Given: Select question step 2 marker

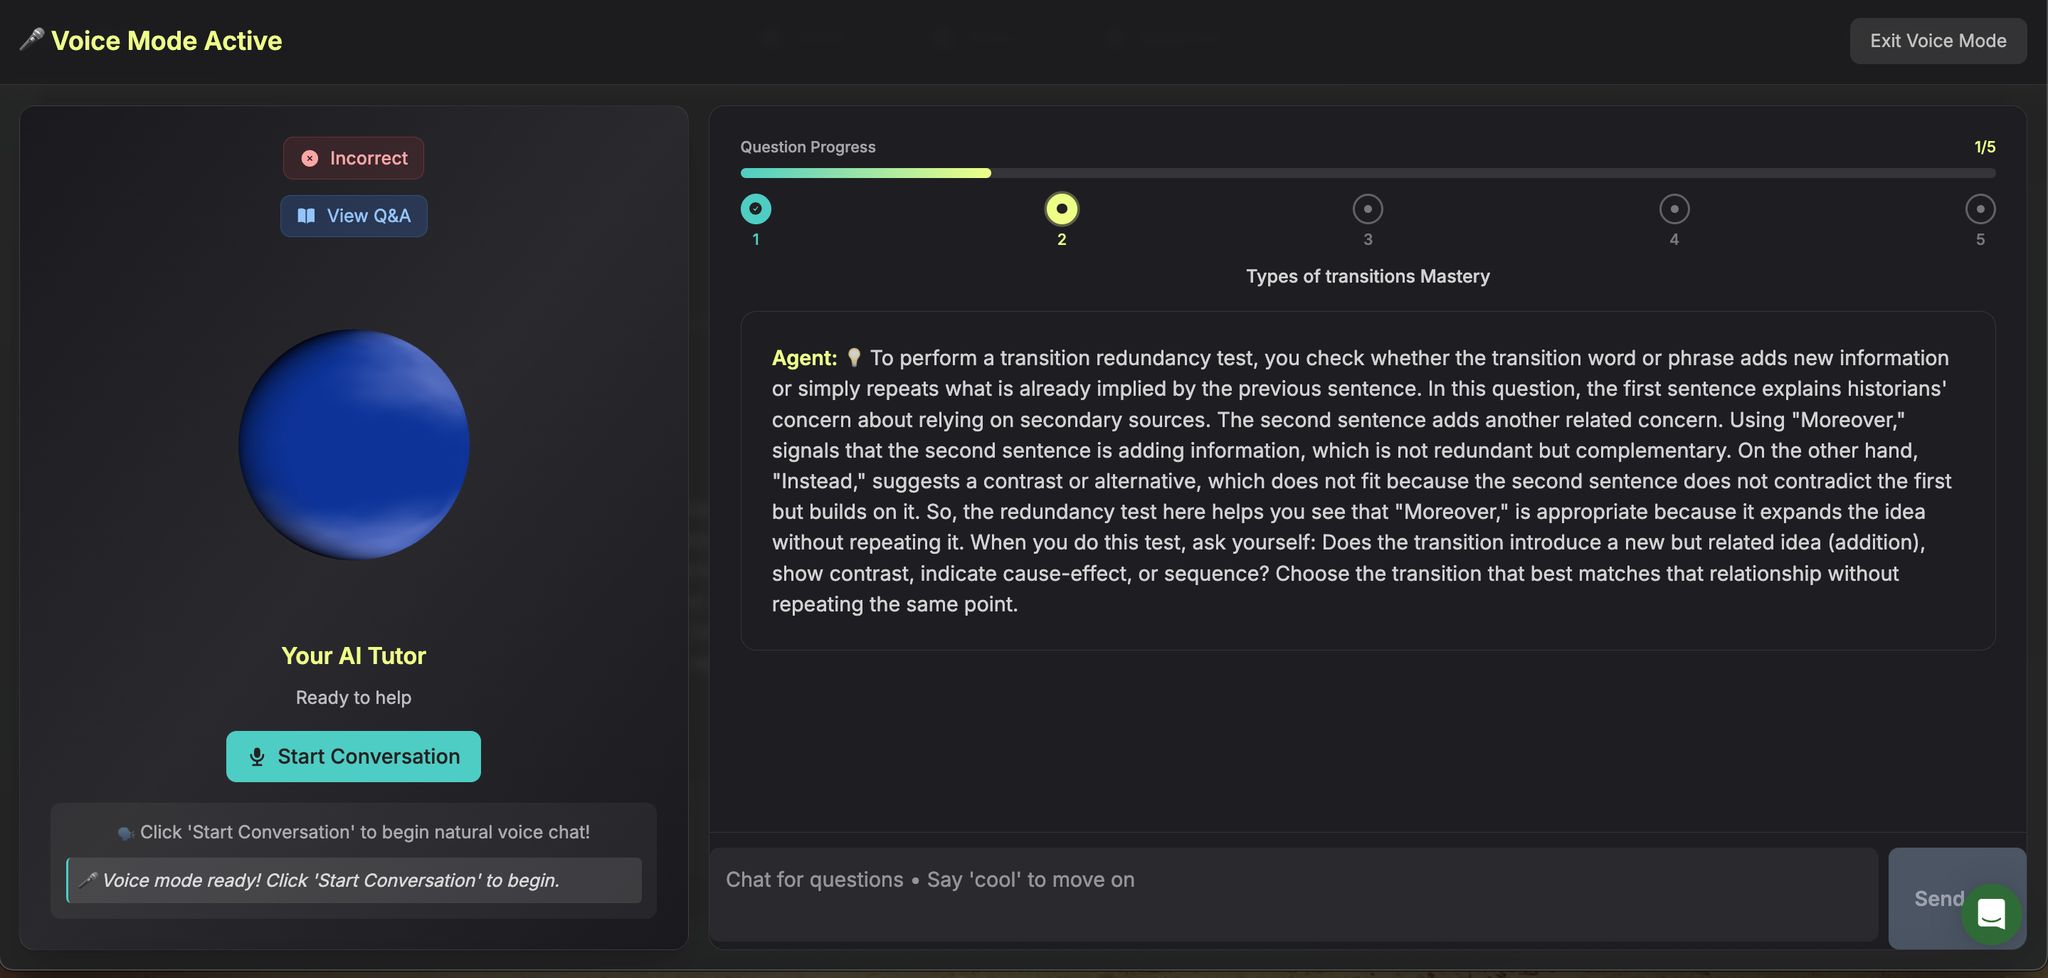Looking at the screenshot, I should click(1062, 209).
